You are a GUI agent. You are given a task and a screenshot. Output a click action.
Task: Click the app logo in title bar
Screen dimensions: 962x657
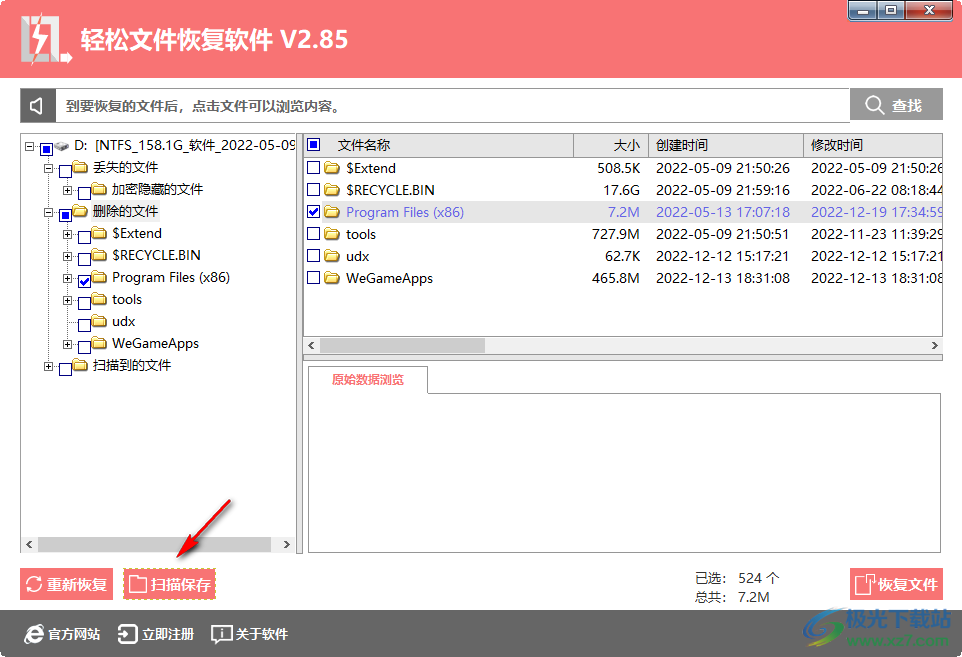(x=44, y=40)
